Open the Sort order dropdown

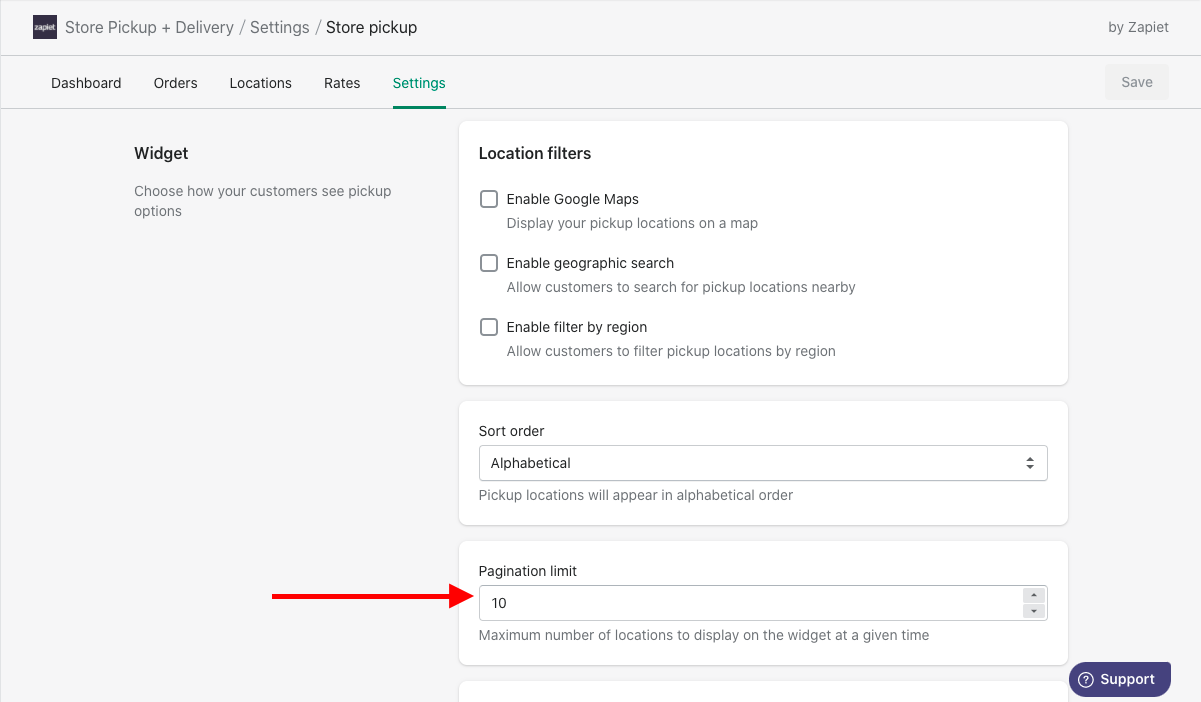763,463
